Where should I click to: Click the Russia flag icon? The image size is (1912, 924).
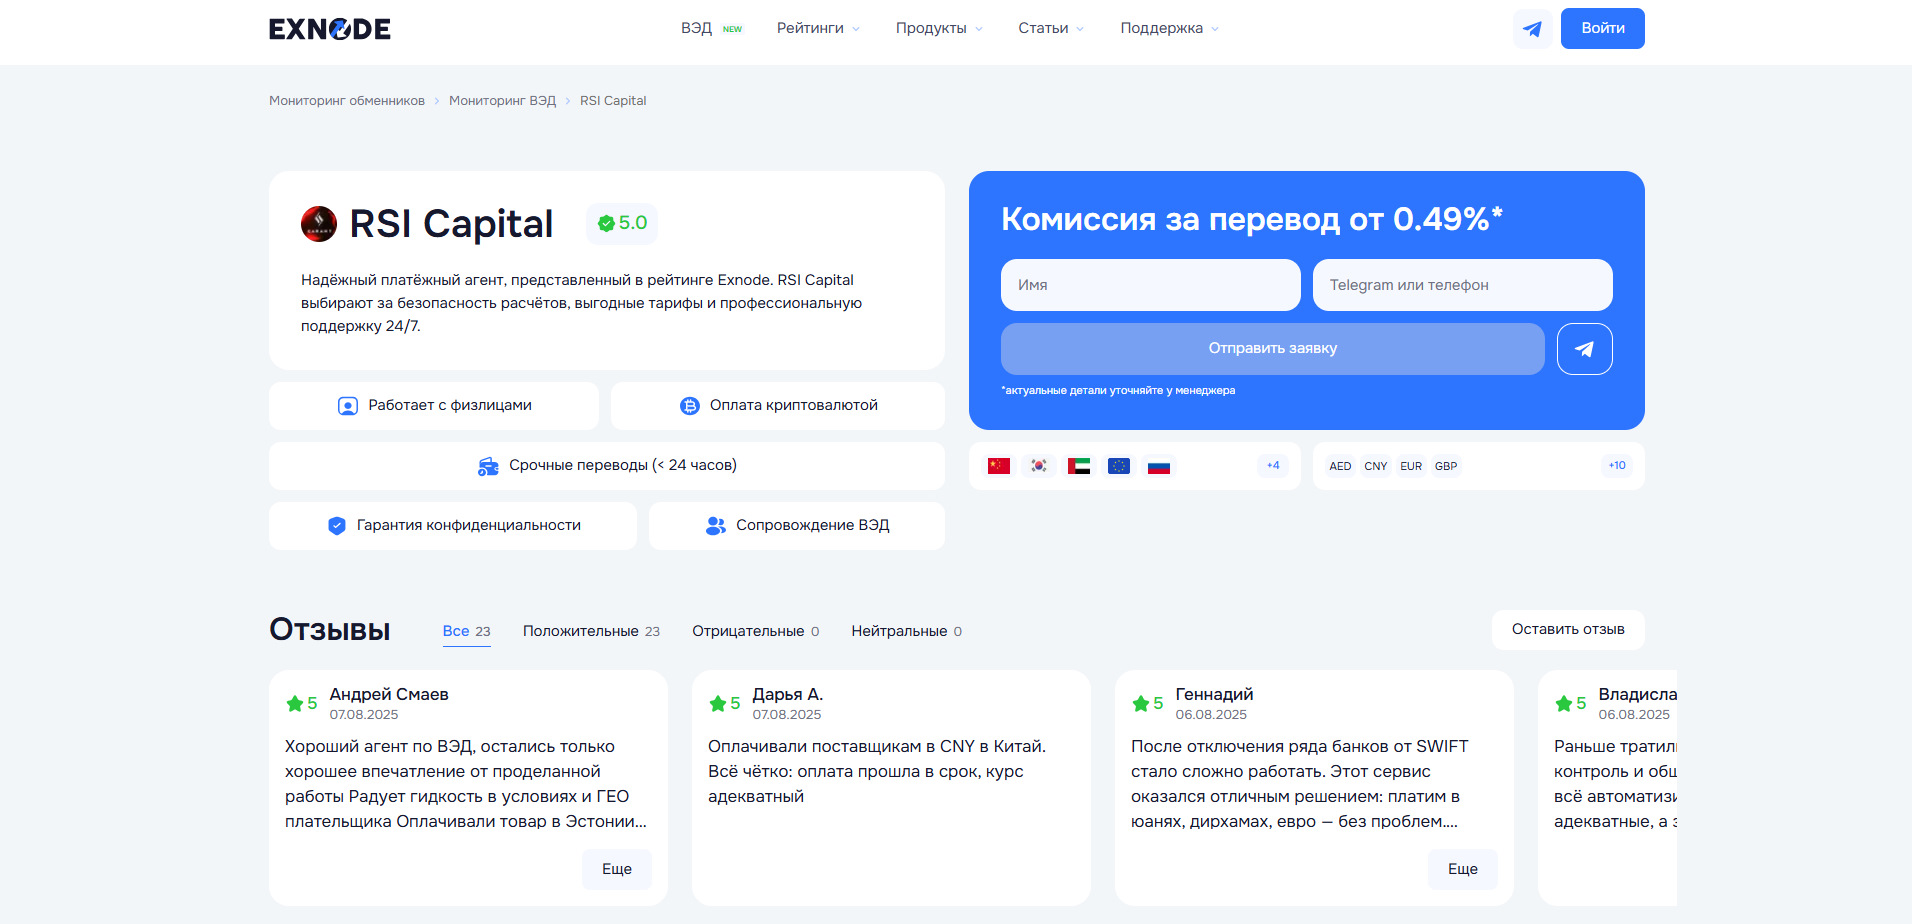point(1159,466)
